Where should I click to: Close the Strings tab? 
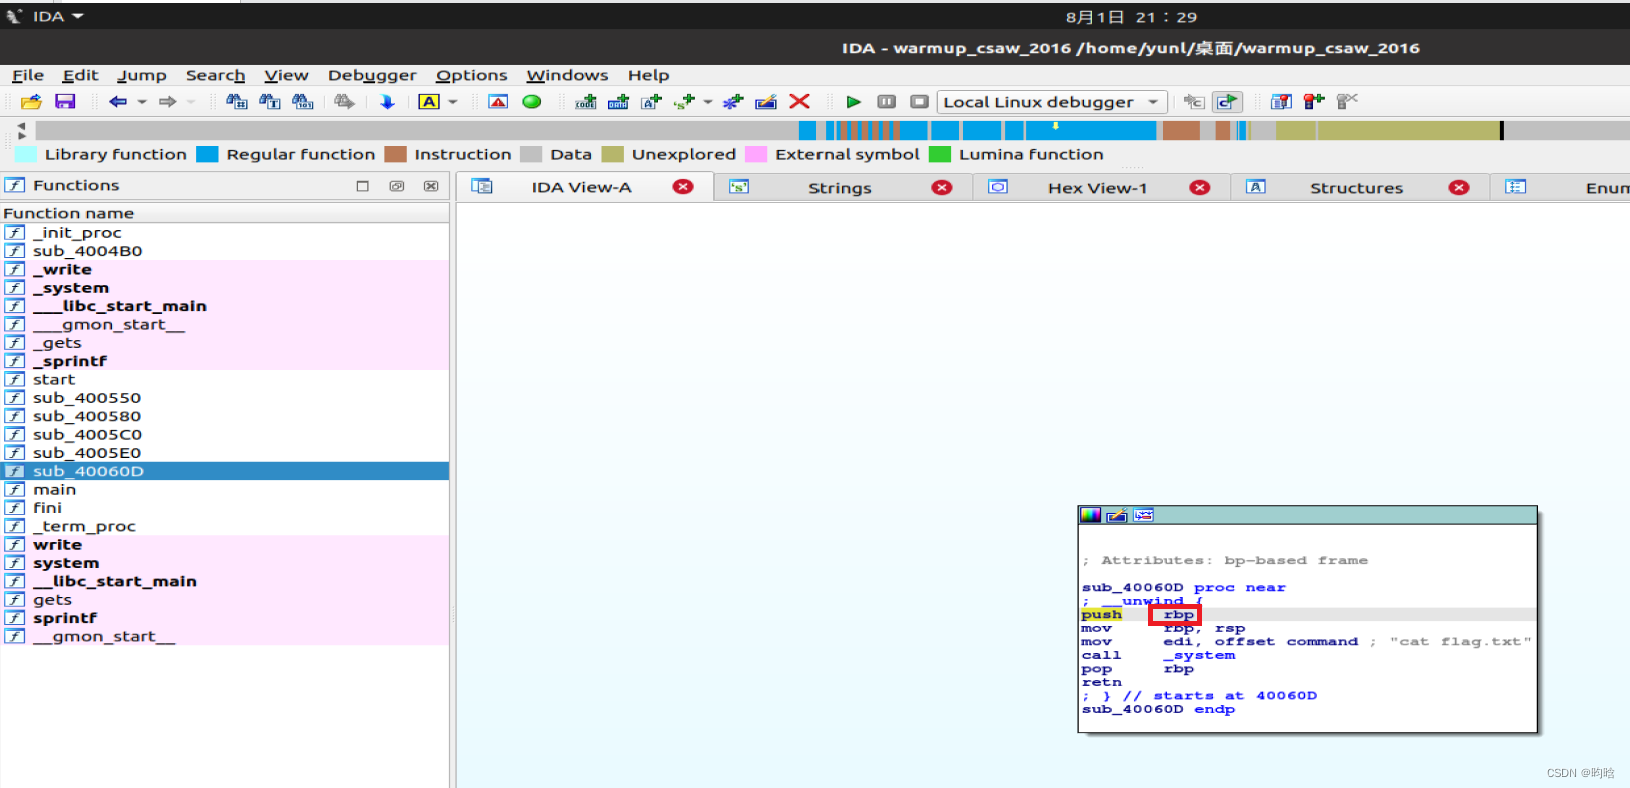(942, 187)
